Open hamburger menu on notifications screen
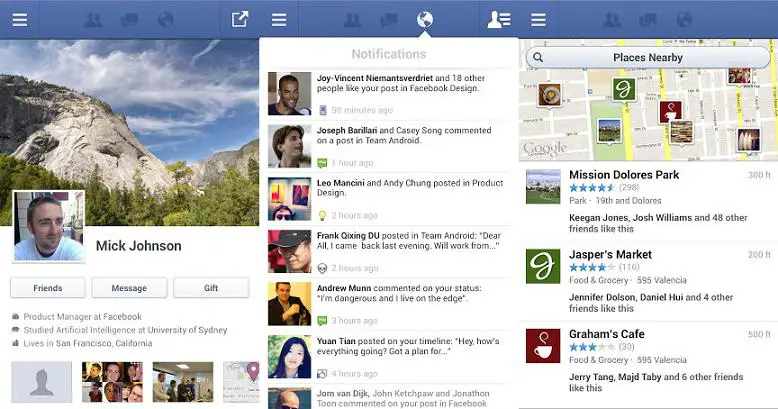This screenshot has height=409, width=778. [279, 20]
